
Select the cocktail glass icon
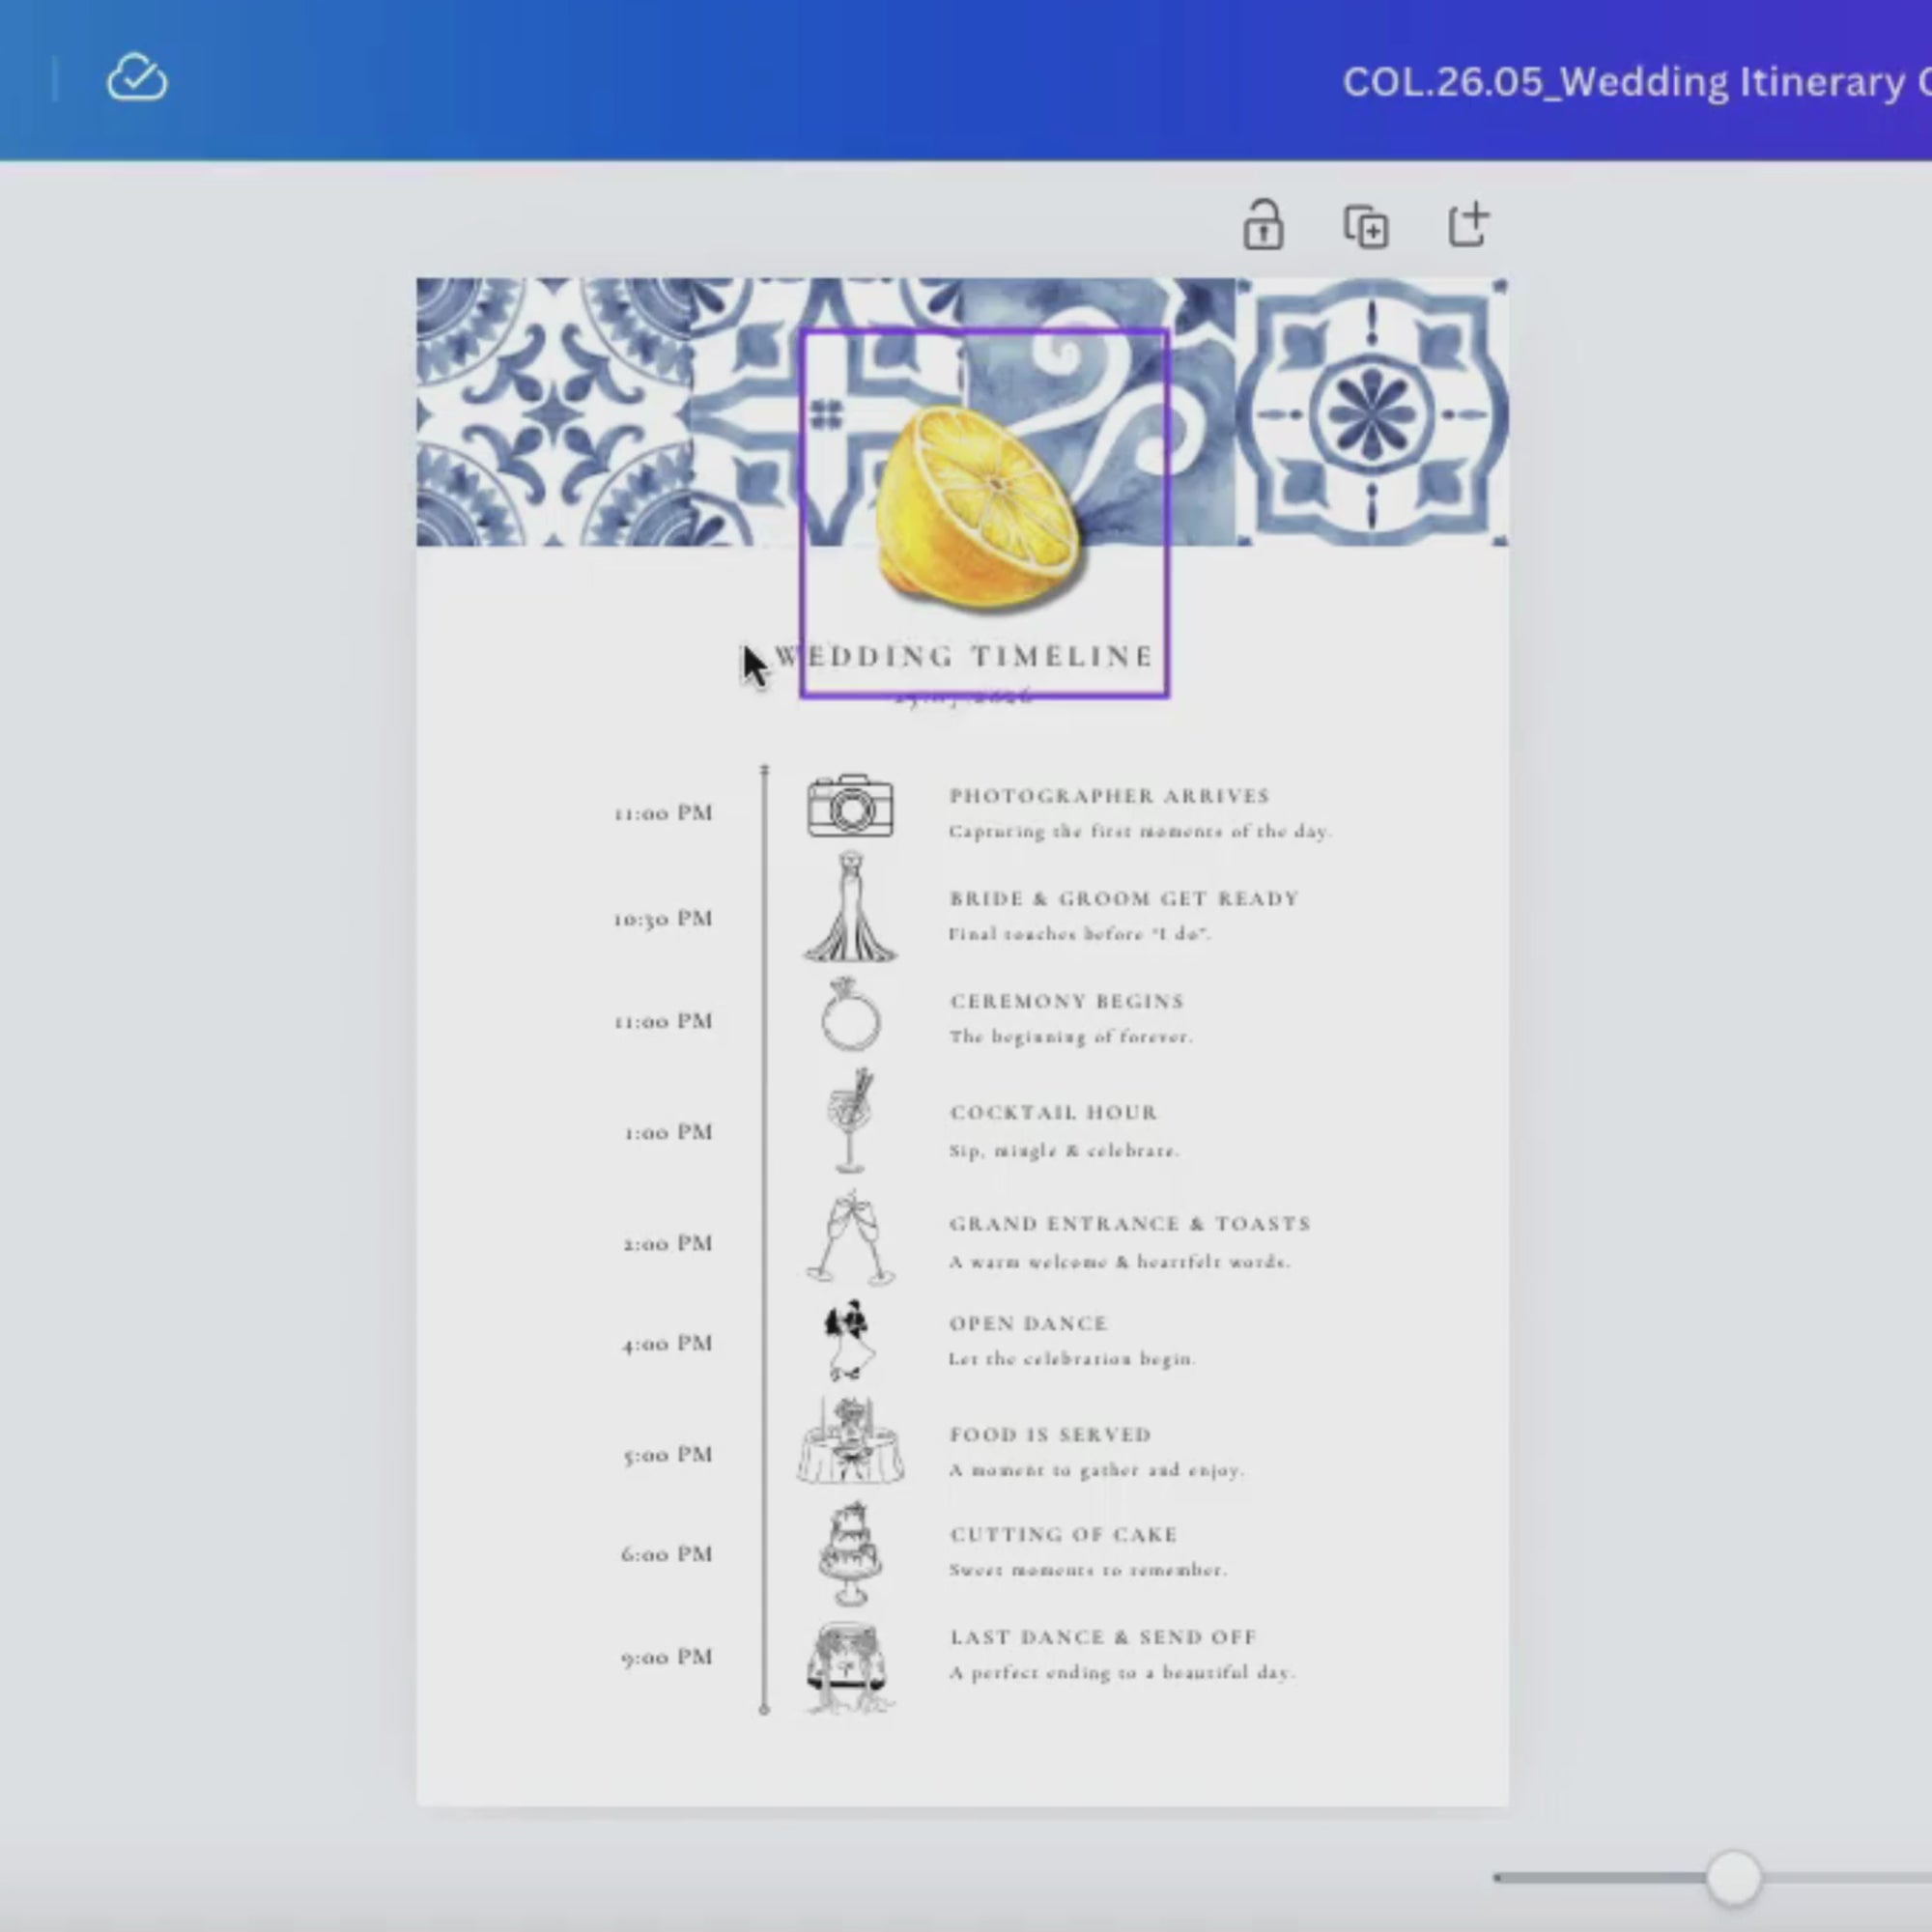(850, 1120)
